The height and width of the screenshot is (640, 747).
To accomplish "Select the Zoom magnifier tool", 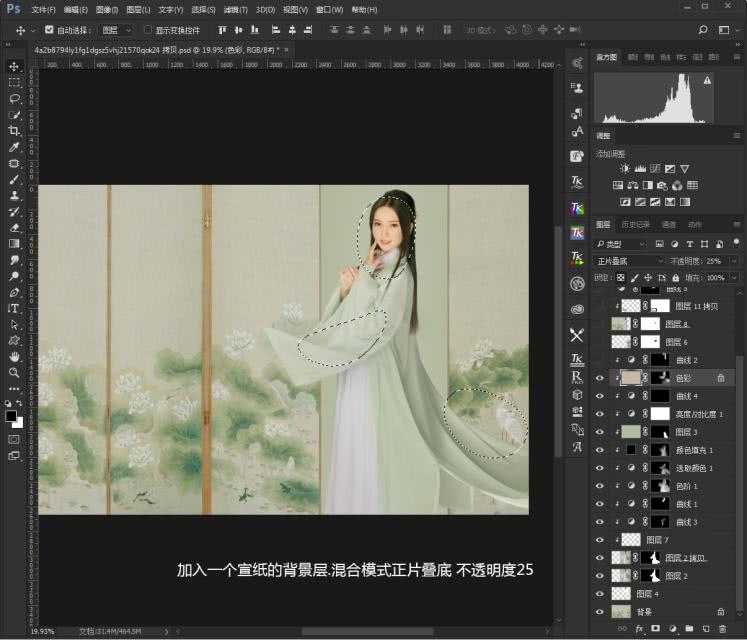I will pos(14,372).
